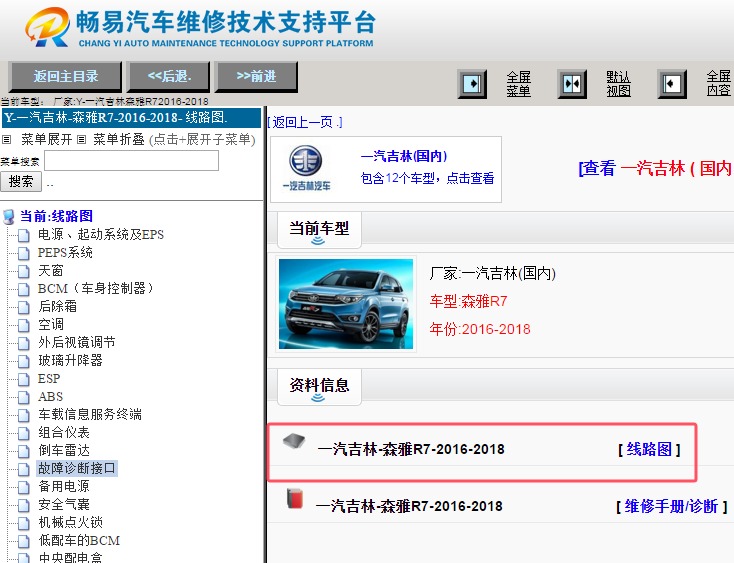Click the default view split icon

[572, 84]
